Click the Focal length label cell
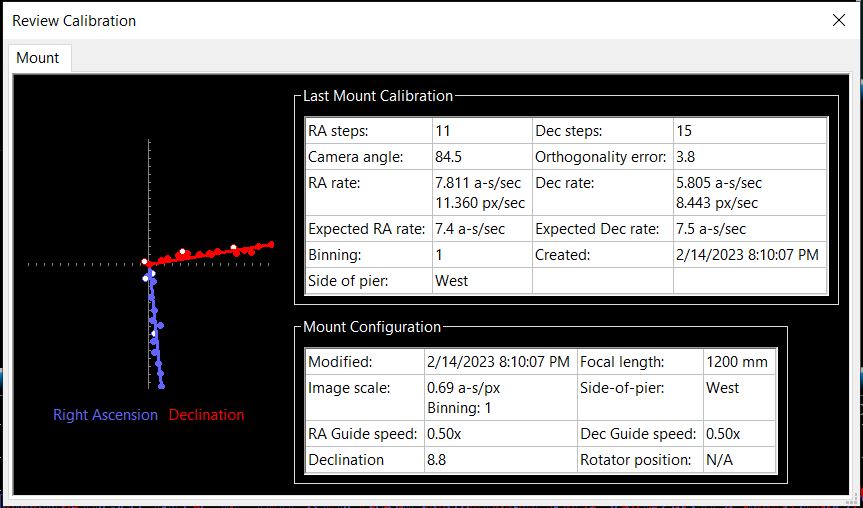The image size is (863, 508). tap(640, 362)
